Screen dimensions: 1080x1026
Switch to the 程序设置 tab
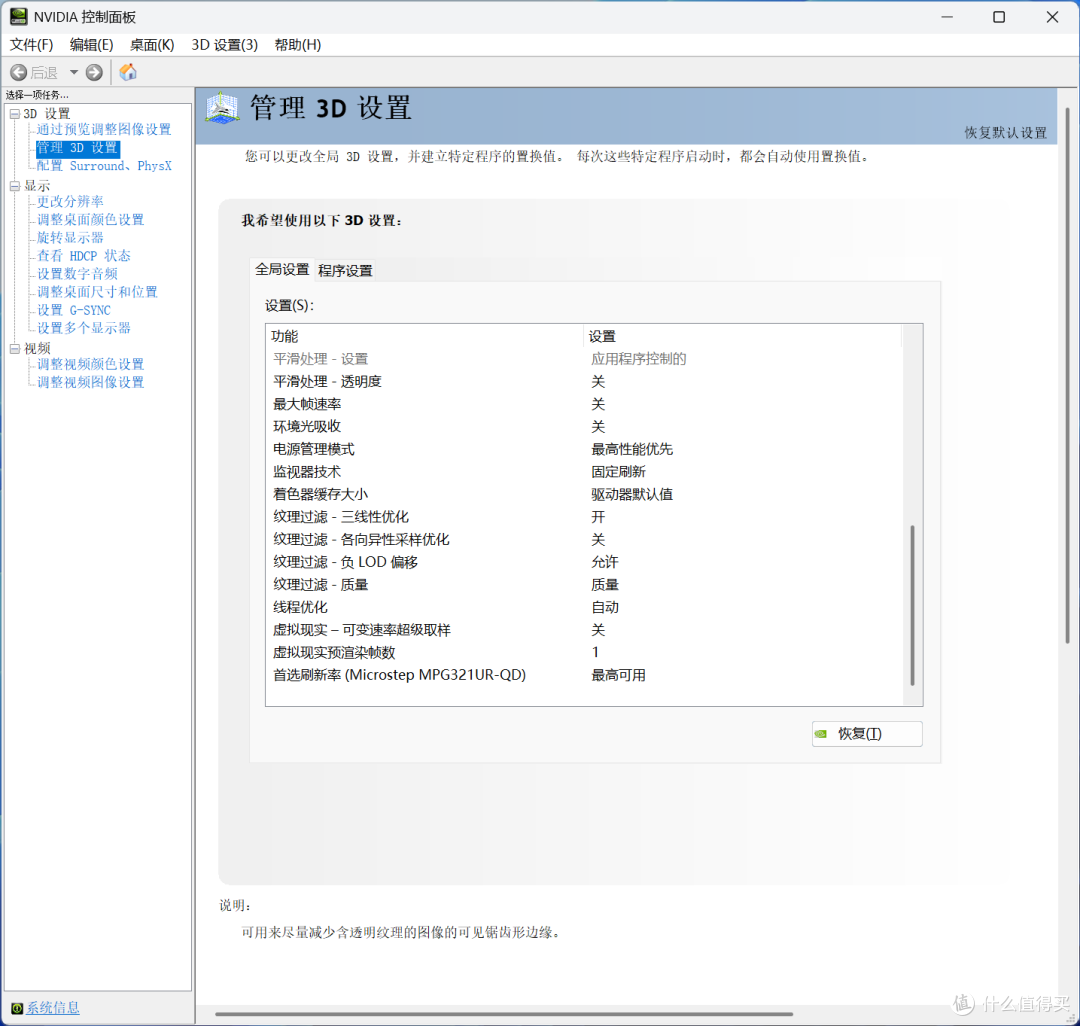[x=345, y=271]
